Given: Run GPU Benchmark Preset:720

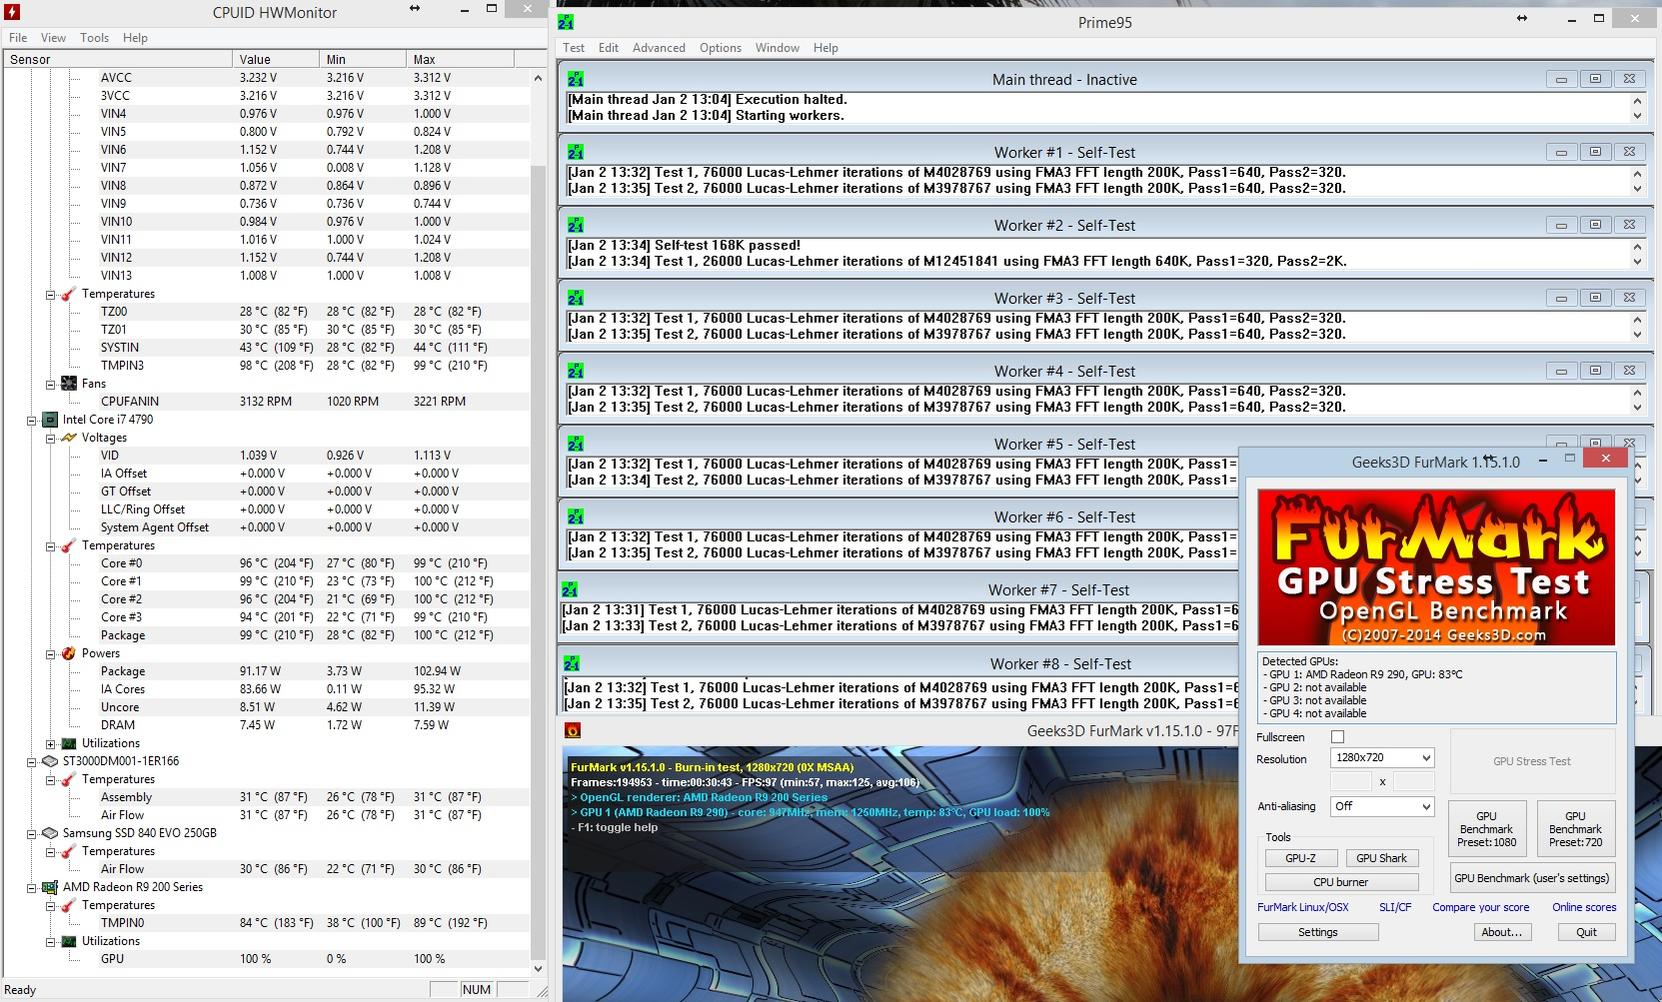Looking at the screenshot, I should (1575, 829).
